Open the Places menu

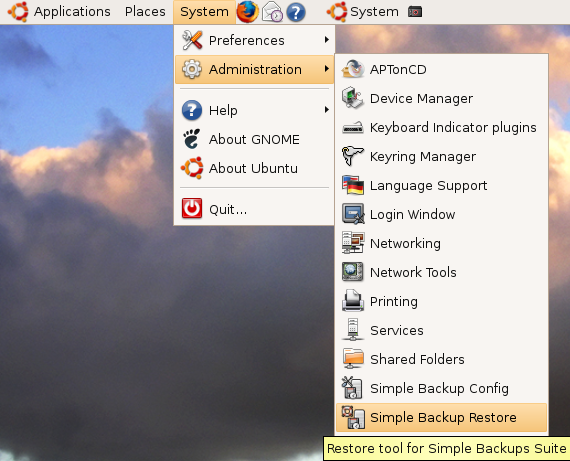[145, 12]
